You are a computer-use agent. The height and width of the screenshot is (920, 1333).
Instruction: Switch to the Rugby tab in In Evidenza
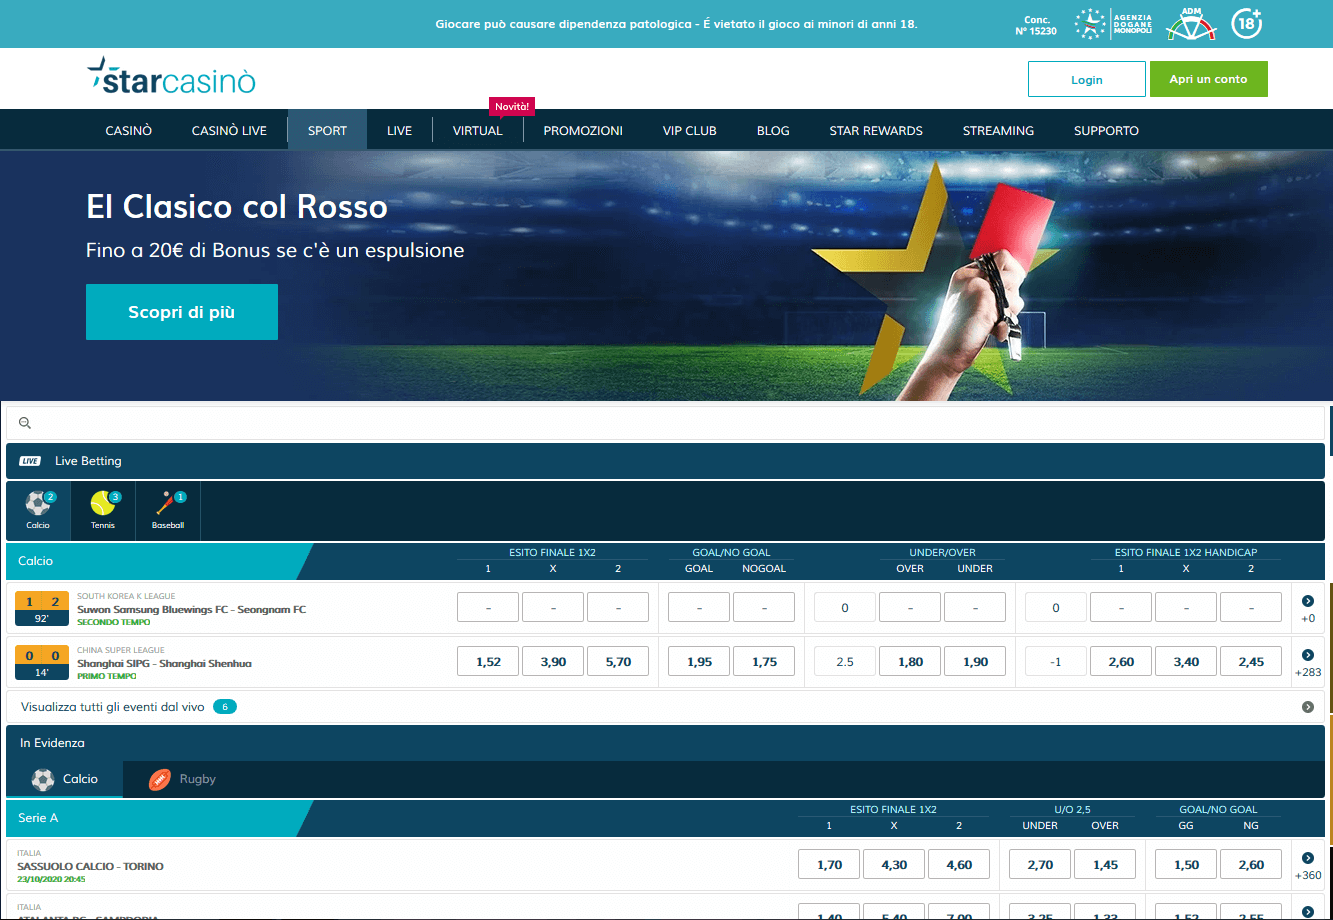click(182, 779)
